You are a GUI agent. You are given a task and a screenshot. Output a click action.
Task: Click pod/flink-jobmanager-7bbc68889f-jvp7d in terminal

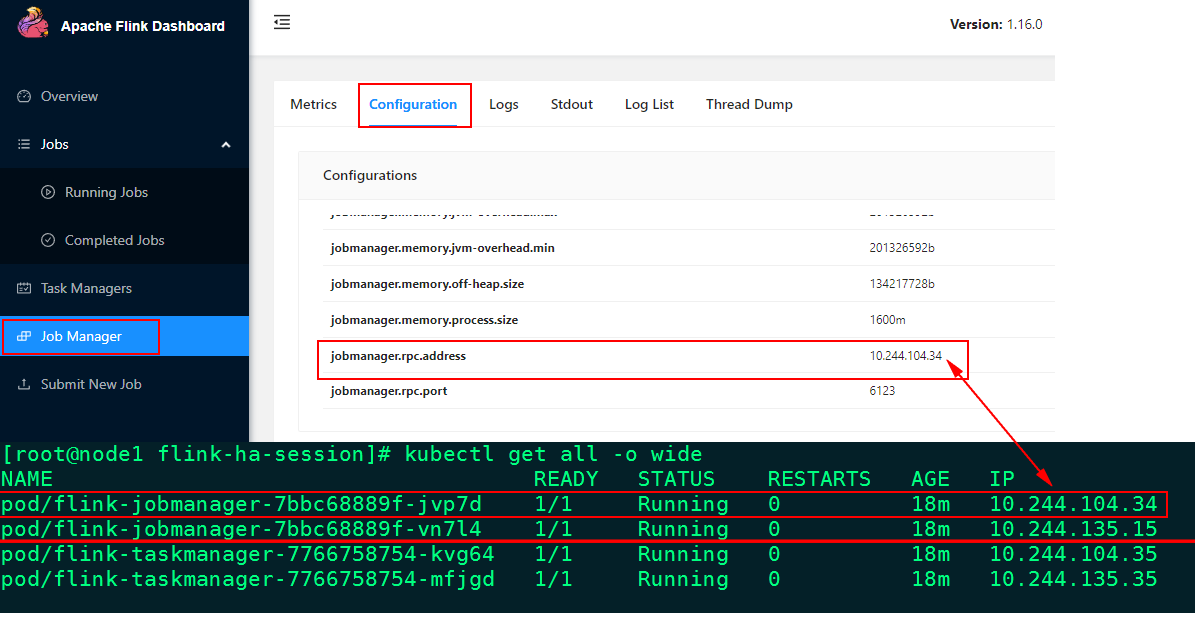coord(241,504)
